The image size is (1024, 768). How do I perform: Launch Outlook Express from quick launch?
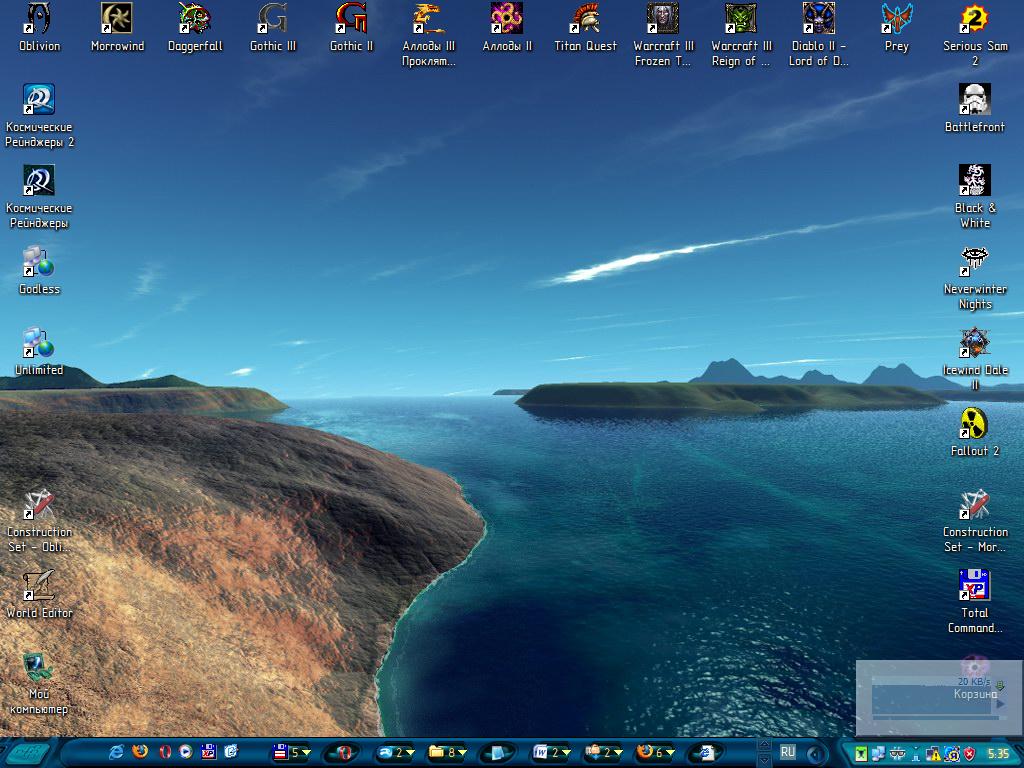point(231,752)
